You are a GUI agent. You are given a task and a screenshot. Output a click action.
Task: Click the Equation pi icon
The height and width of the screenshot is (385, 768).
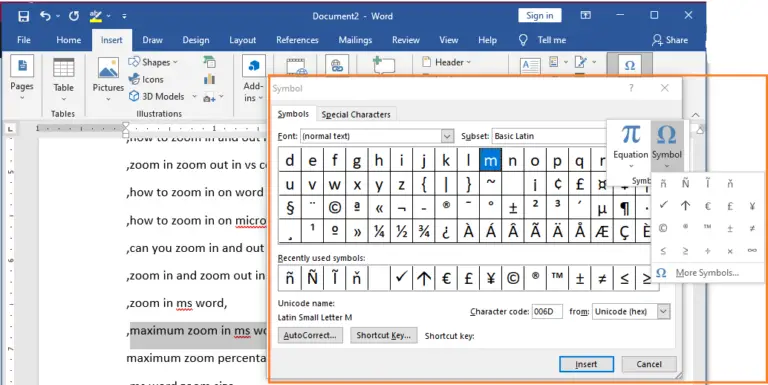click(631, 135)
